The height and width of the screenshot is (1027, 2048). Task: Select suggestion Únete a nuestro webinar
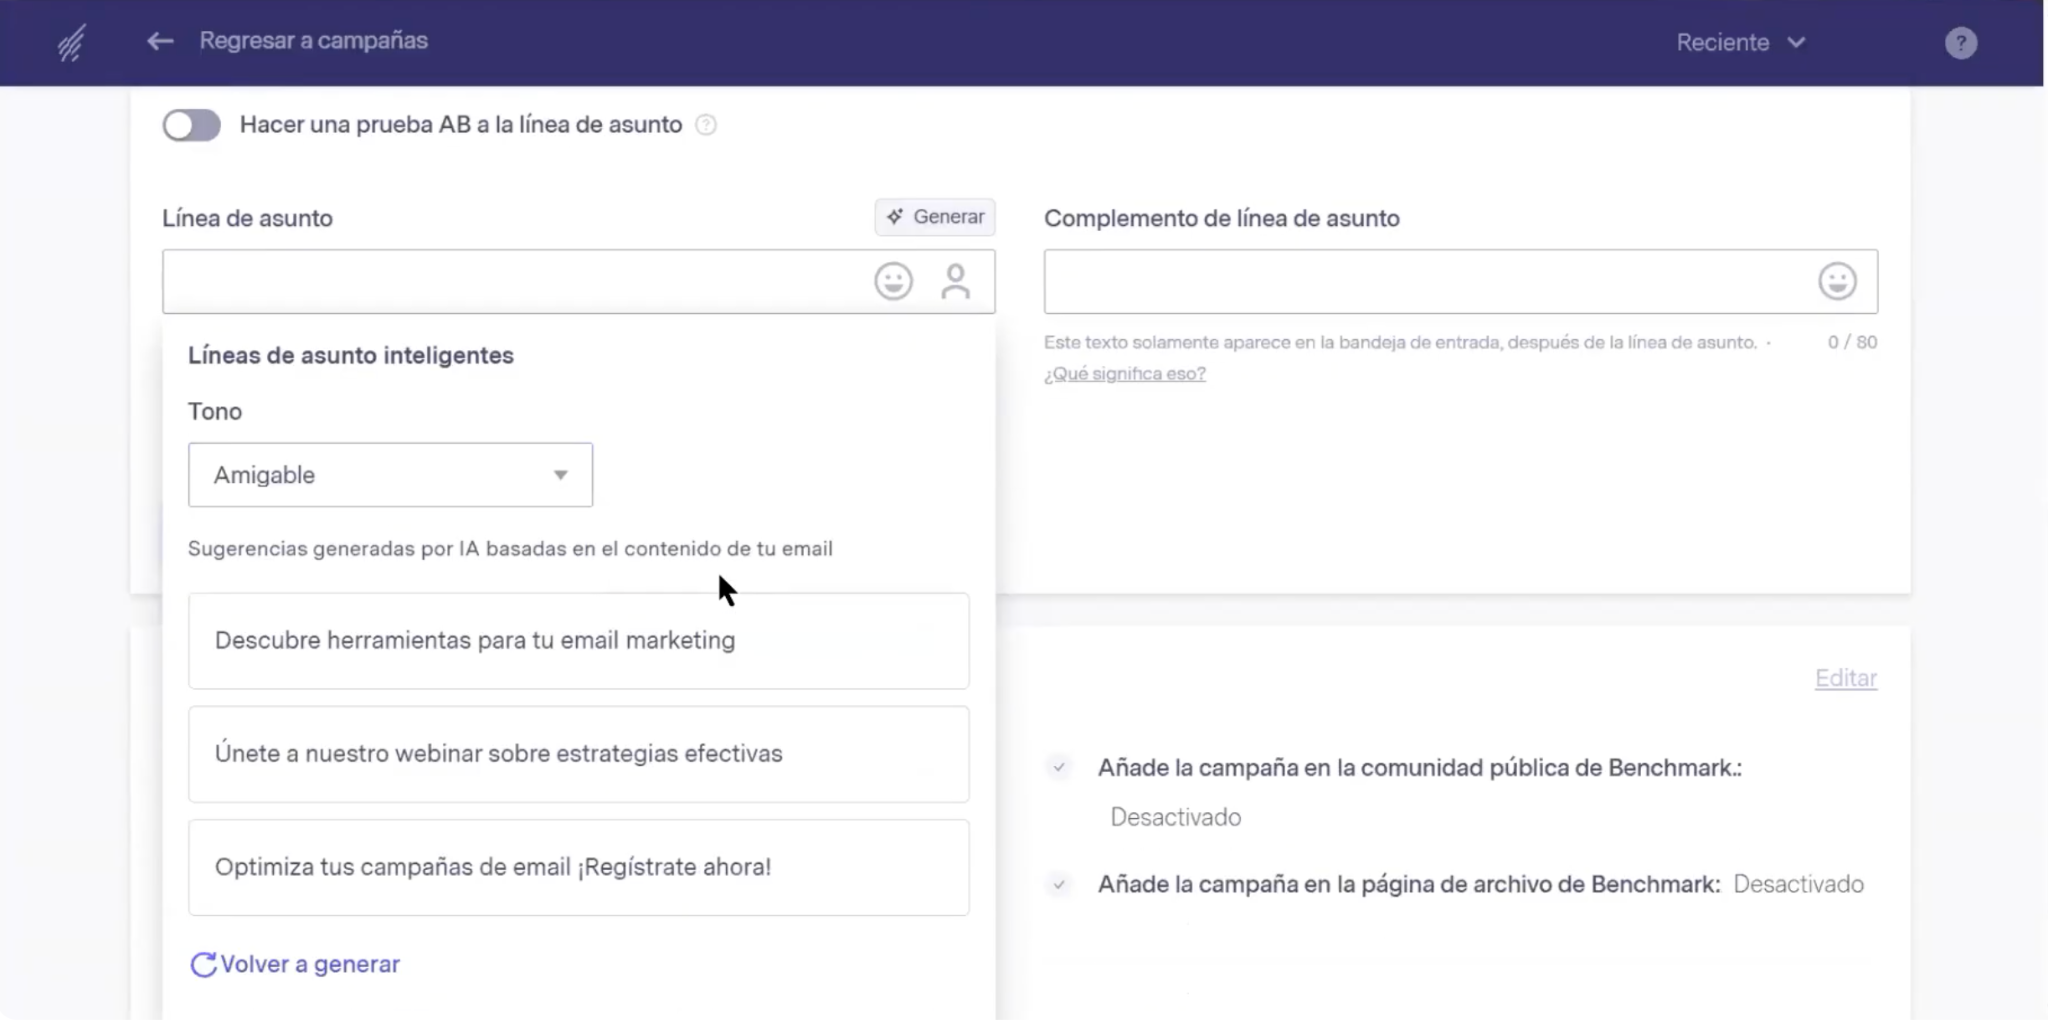[578, 754]
